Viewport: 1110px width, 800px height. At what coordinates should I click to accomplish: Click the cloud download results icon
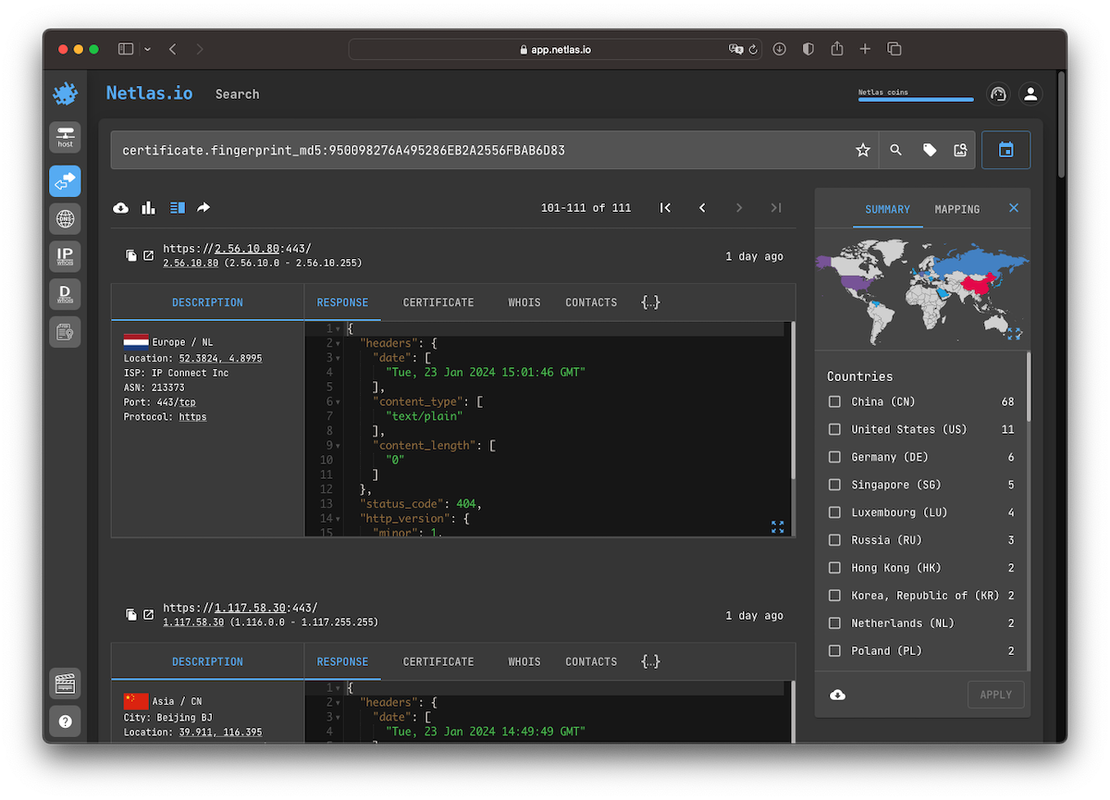point(121,208)
